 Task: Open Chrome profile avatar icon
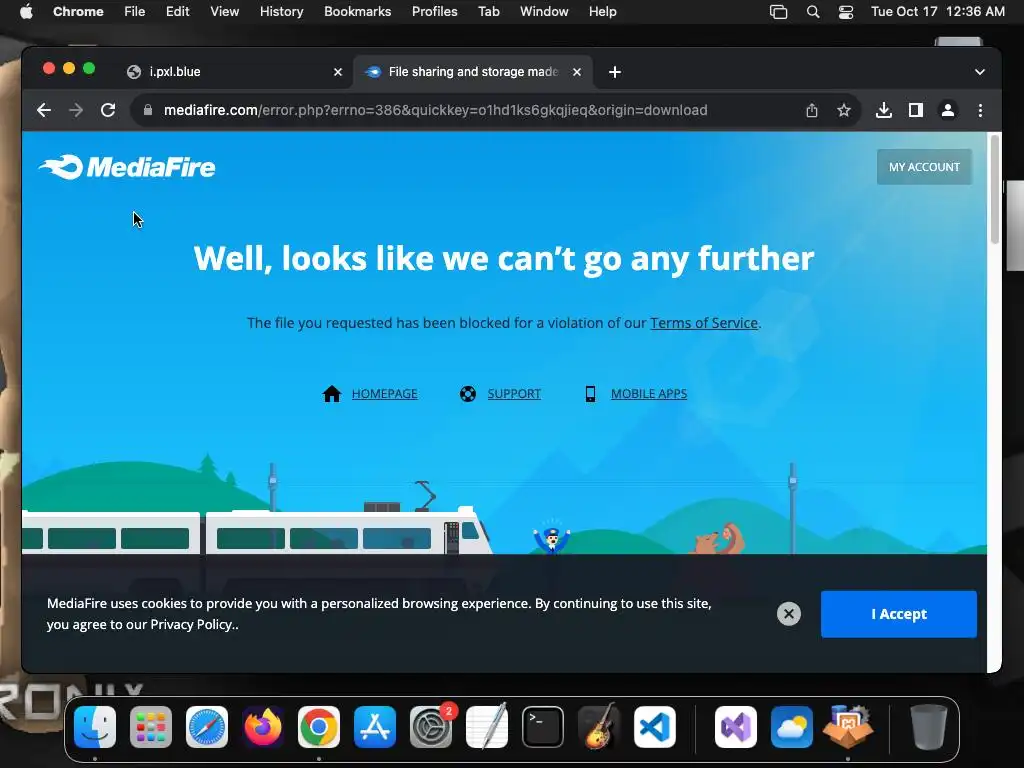click(x=948, y=110)
